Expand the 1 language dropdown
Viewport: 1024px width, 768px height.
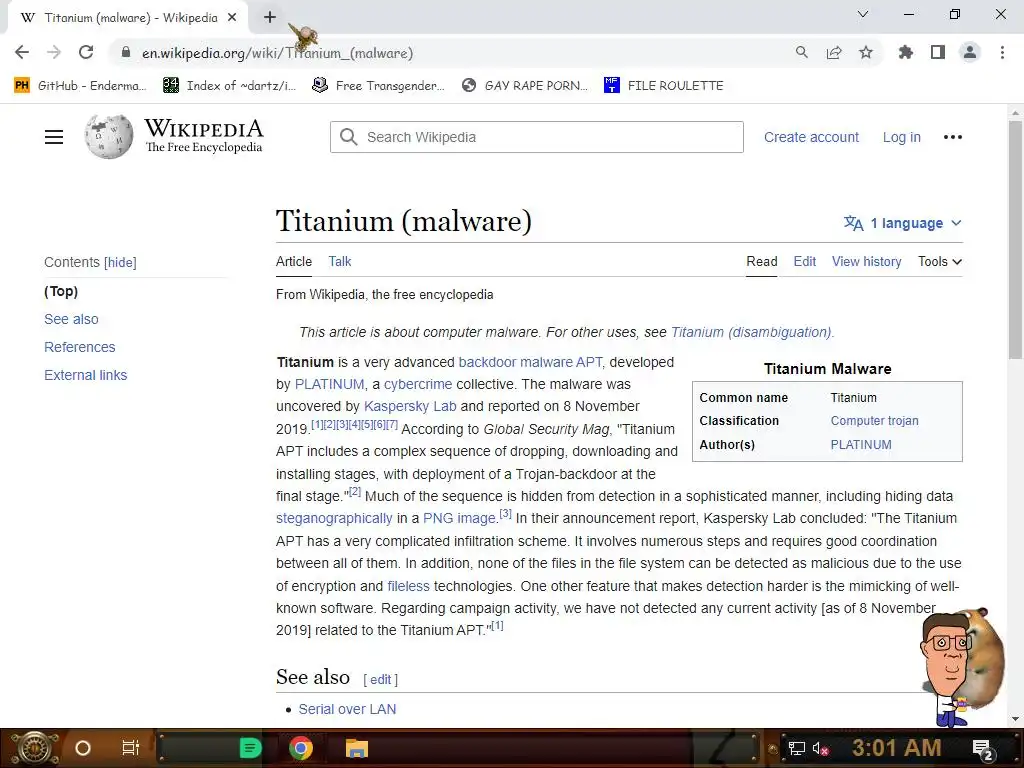pyautogui.click(x=903, y=223)
